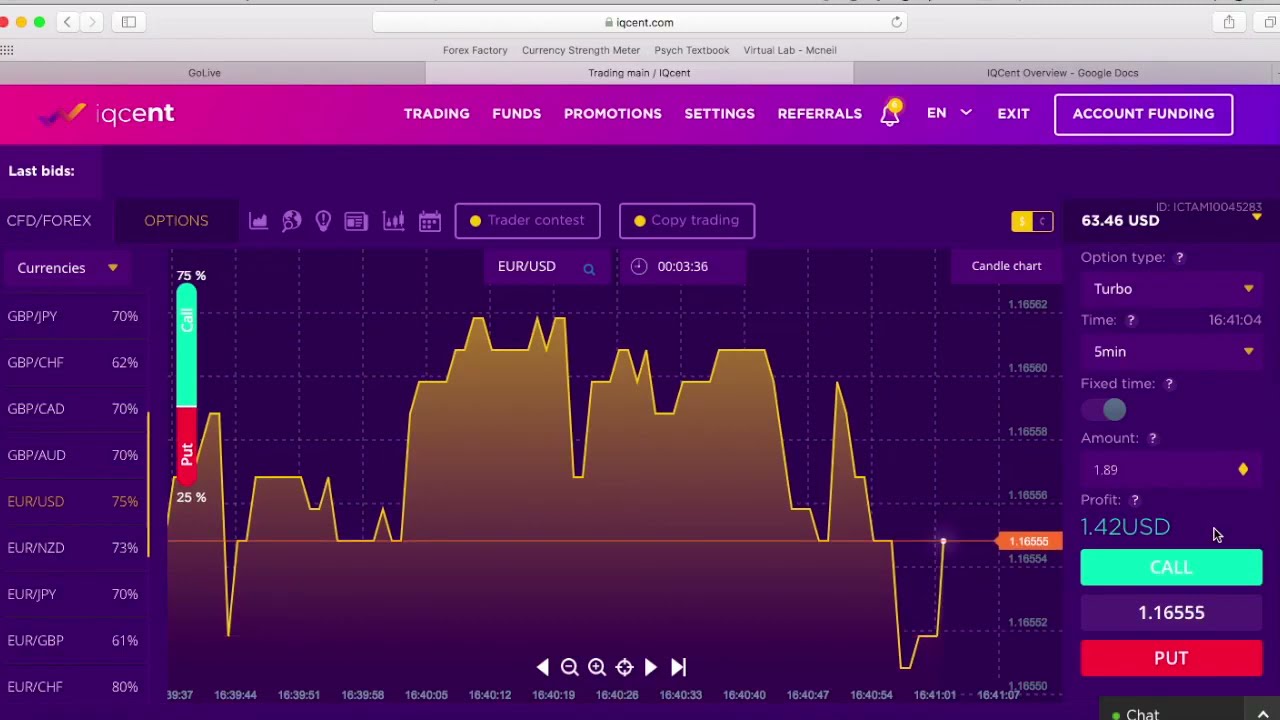Screen dimensions: 1280x720
Task: Click the Call/Put sentiment bar
Action: tap(186, 386)
